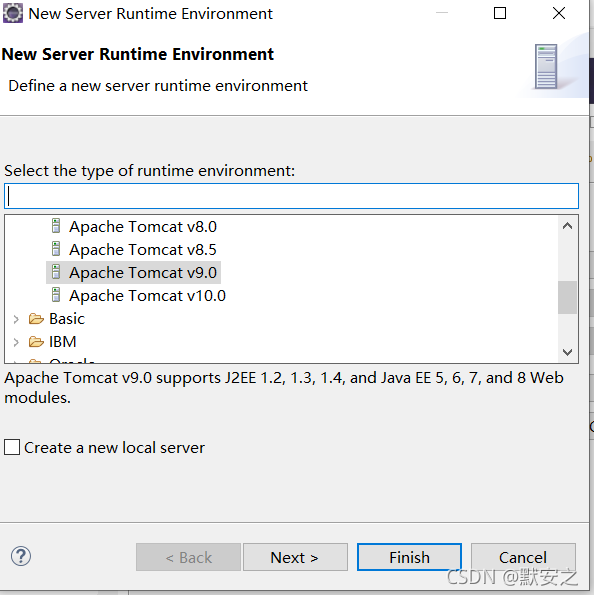The image size is (594, 595).
Task: Select Apache Tomcat v10.0 runtime
Action: coord(147,296)
